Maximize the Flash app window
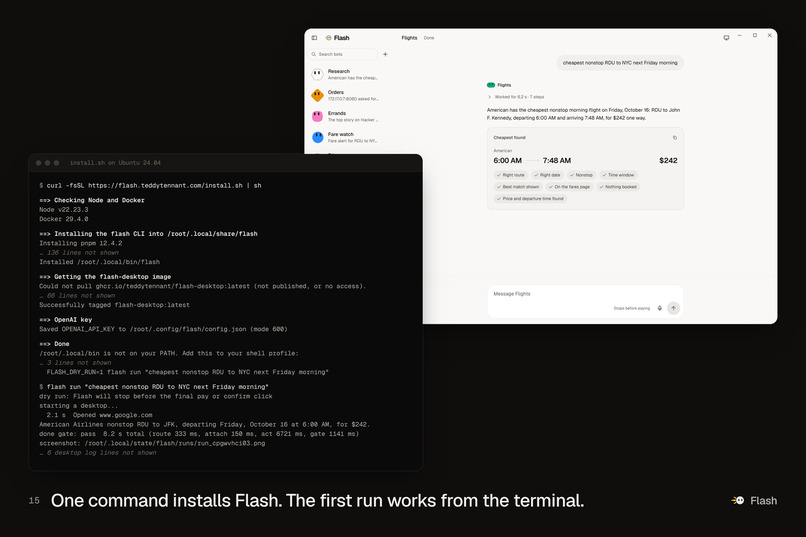The height and width of the screenshot is (537, 806). (755, 35)
